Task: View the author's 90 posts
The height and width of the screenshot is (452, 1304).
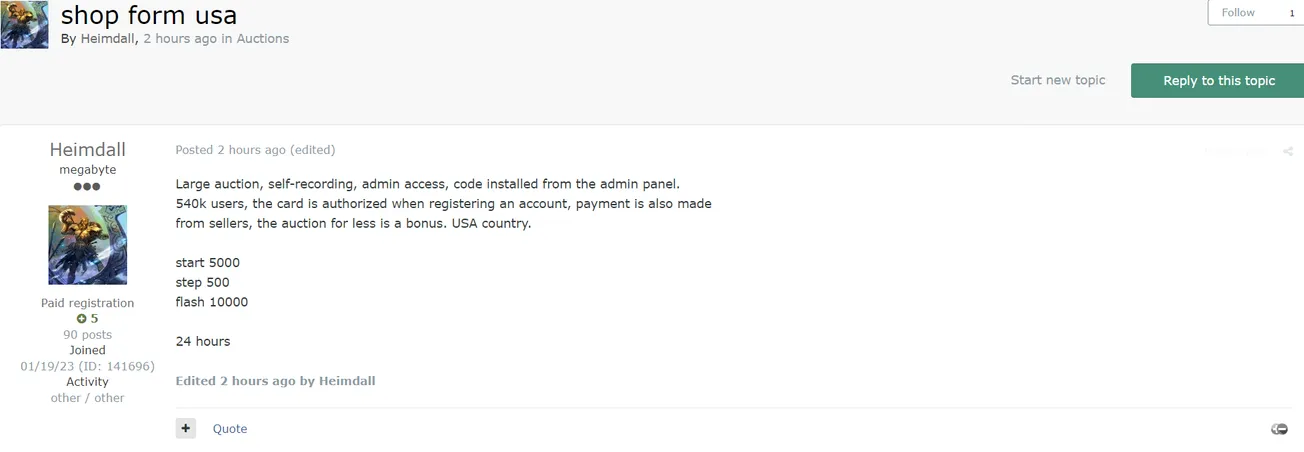Action: coord(87,335)
